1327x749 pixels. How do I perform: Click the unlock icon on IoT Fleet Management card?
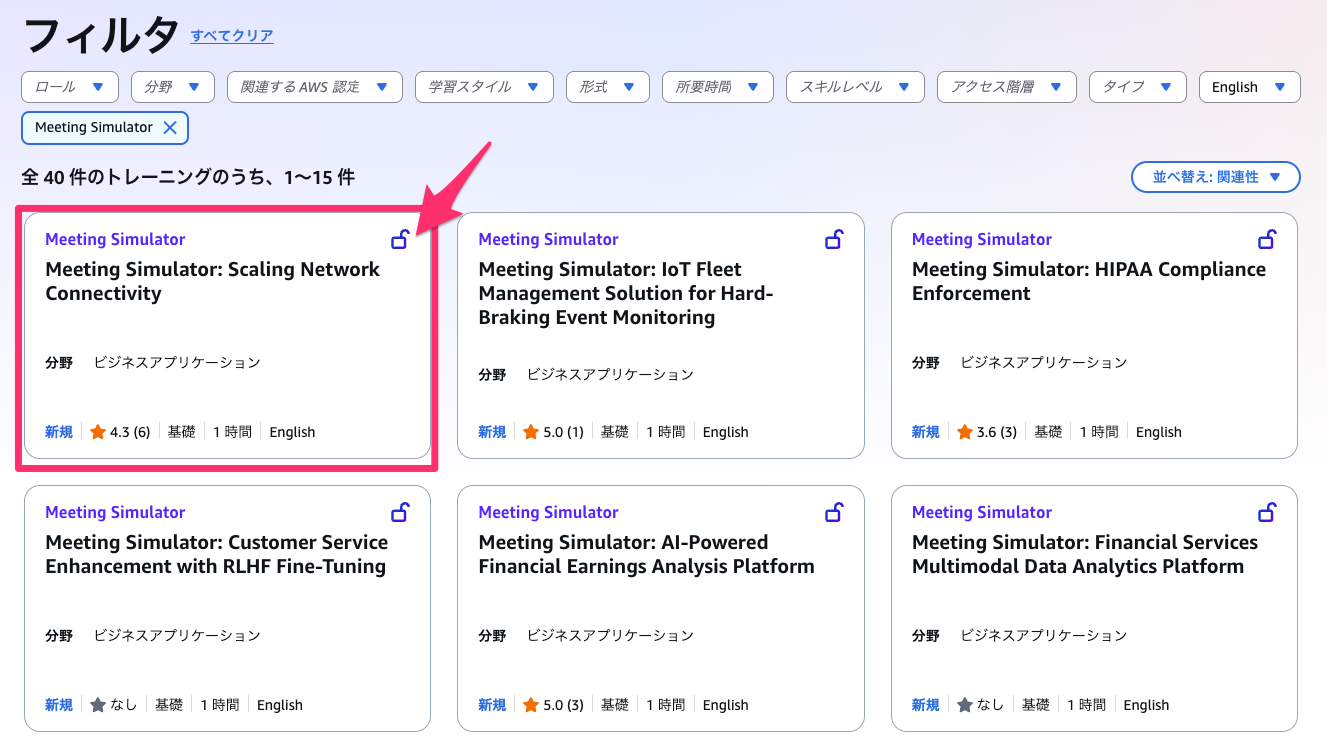tap(833, 239)
